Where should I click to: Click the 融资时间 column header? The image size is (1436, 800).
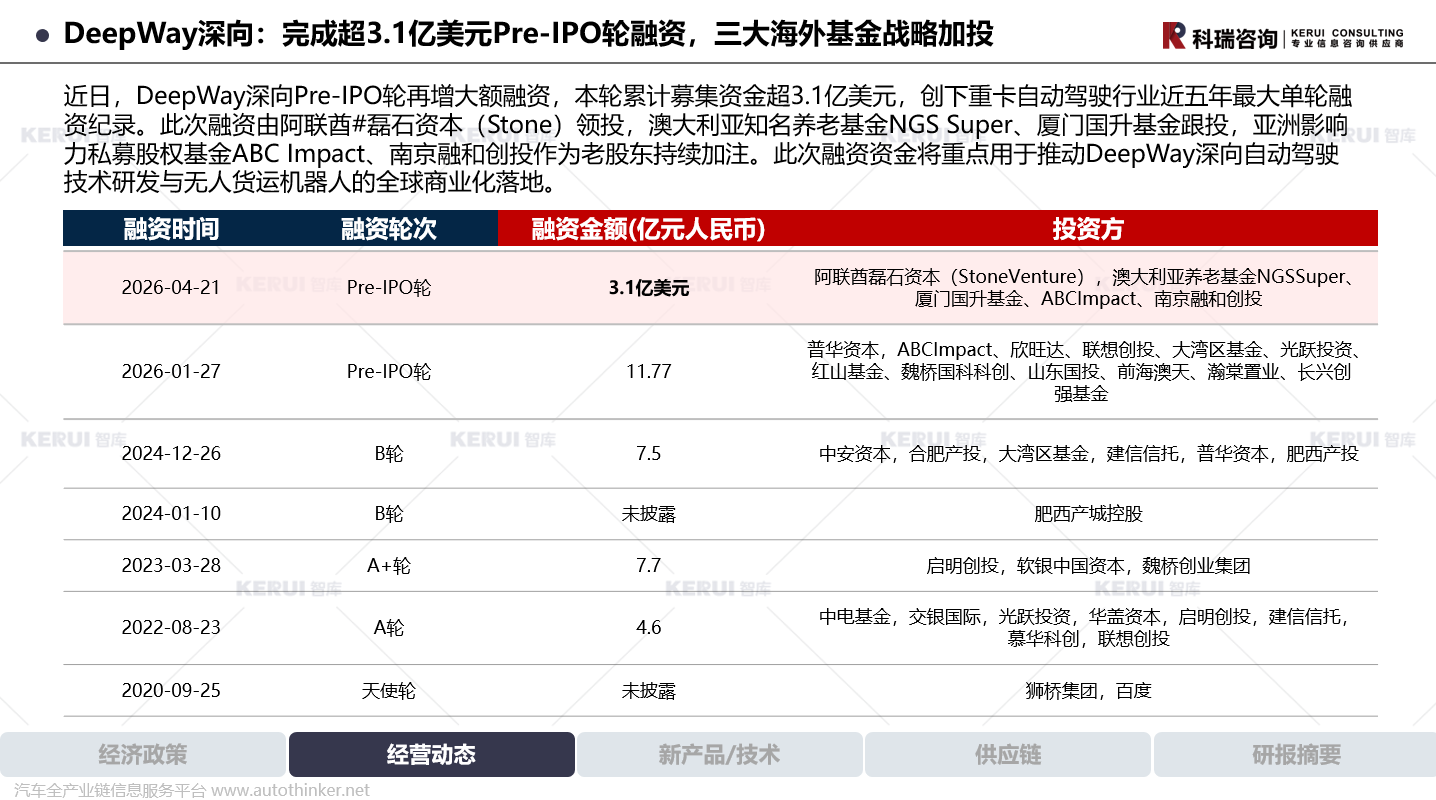point(171,229)
